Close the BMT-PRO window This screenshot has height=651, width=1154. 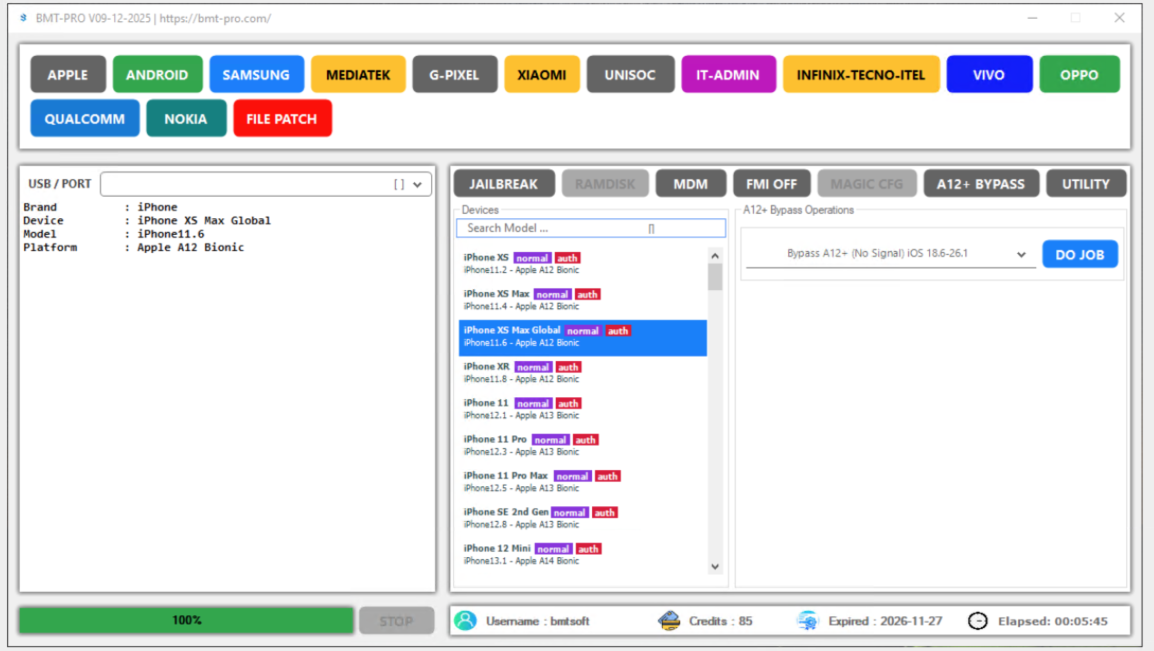tap(1119, 18)
